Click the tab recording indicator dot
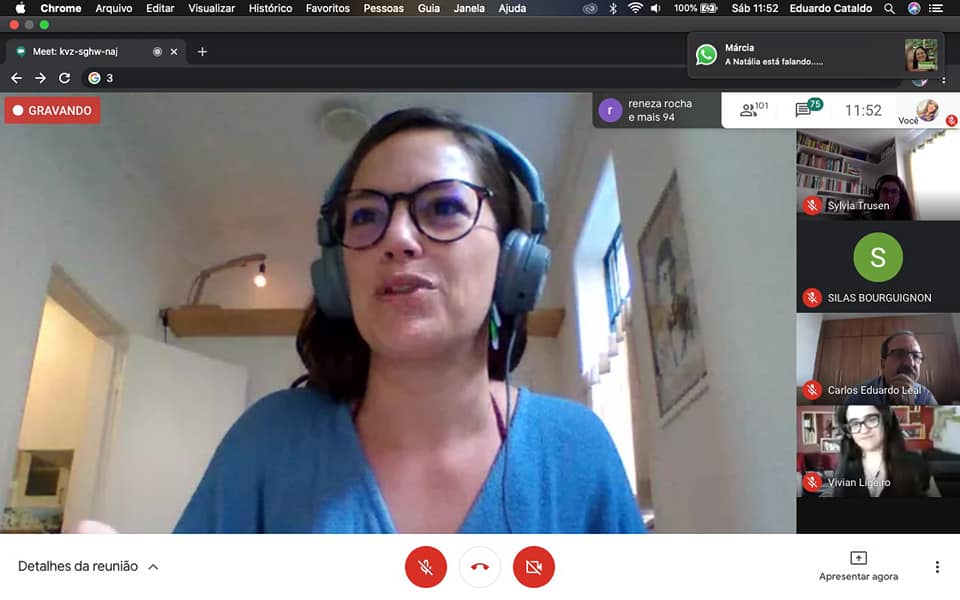Viewport: 960px width, 600px height. click(x=157, y=51)
